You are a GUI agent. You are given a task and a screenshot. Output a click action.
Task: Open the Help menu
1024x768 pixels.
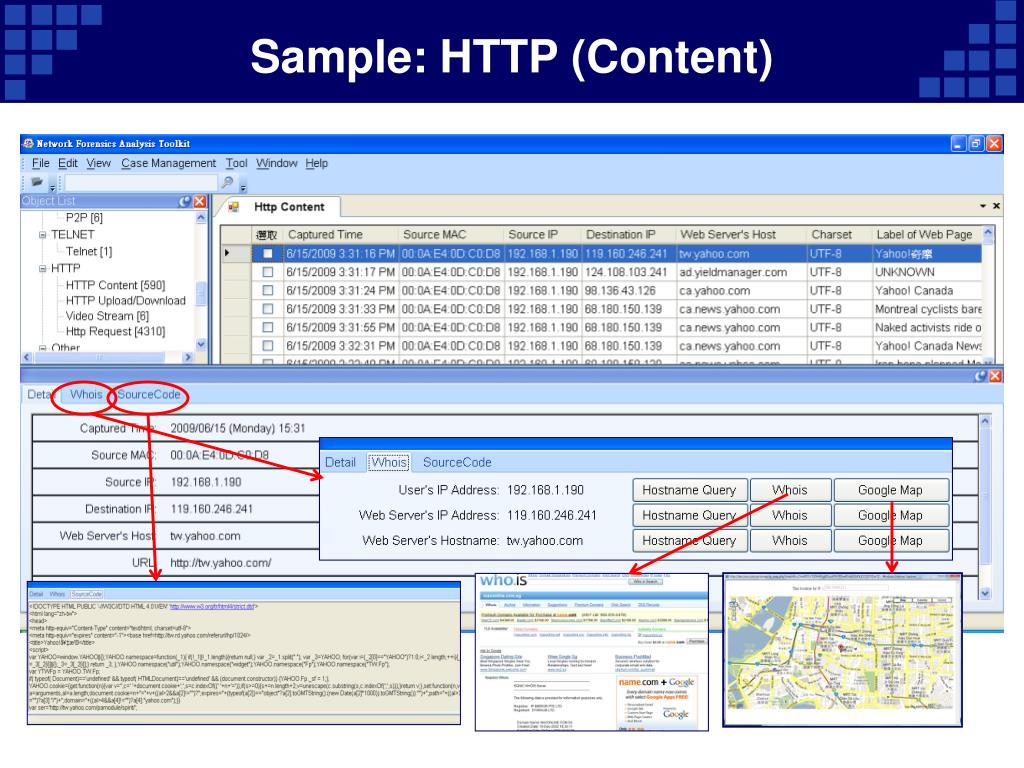click(x=317, y=163)
